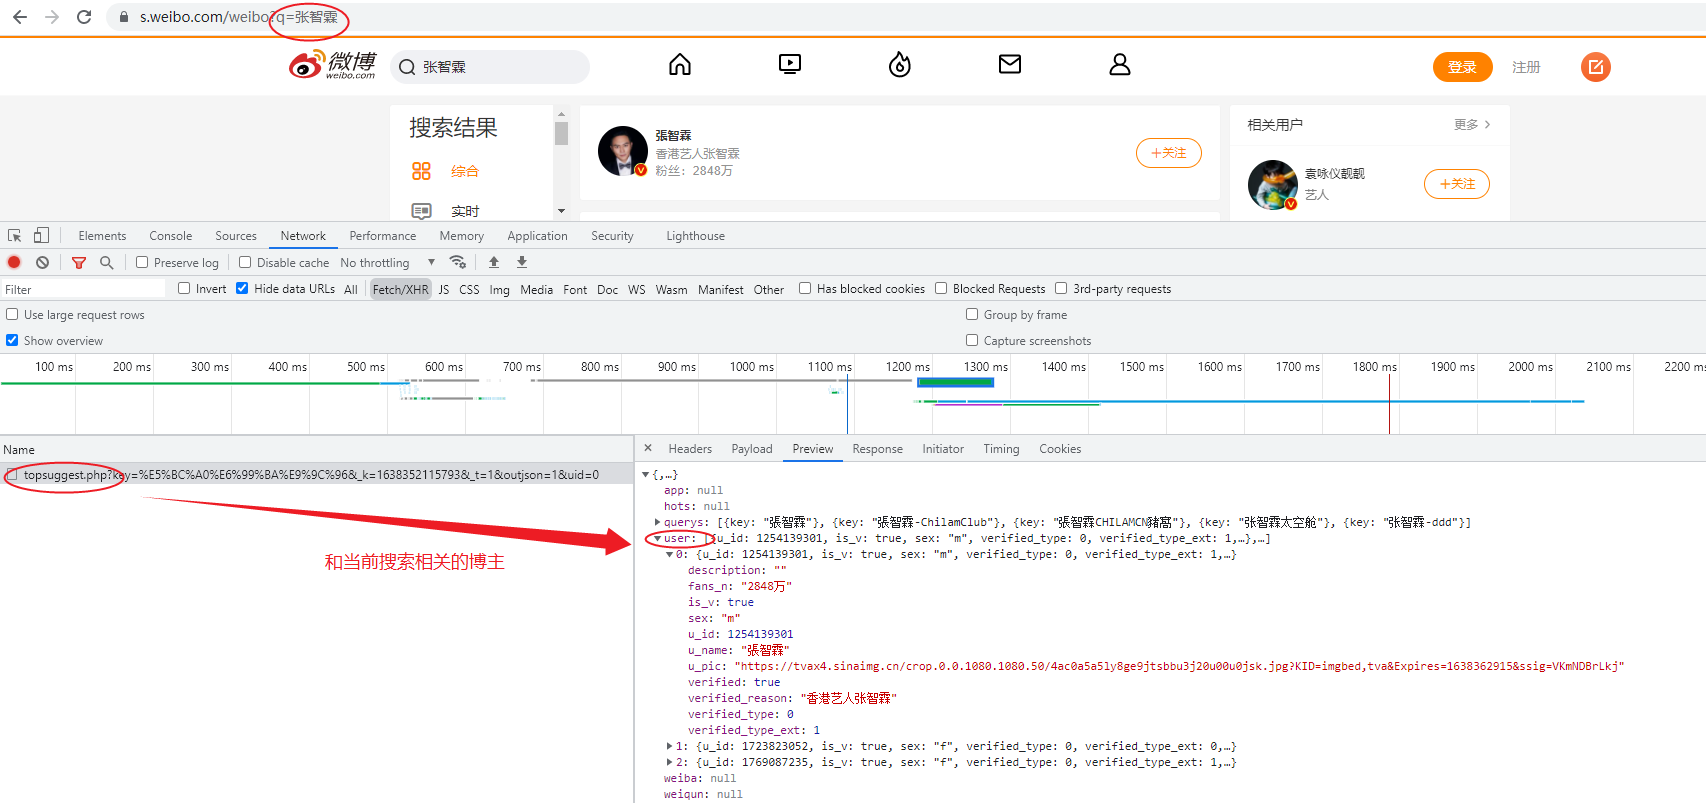Click the orange 登录 button
Viewport: 1706px width, 803px height.
(1463, 67)
